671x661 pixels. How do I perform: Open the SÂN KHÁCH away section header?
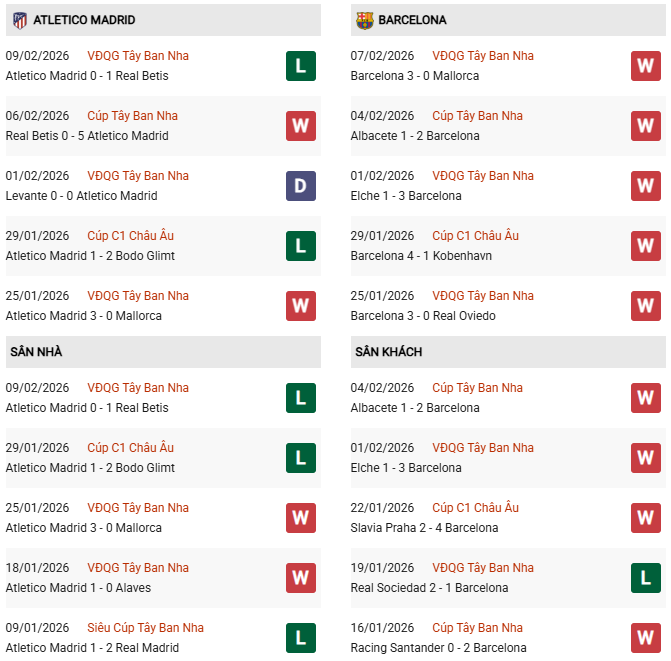point(388,352)
